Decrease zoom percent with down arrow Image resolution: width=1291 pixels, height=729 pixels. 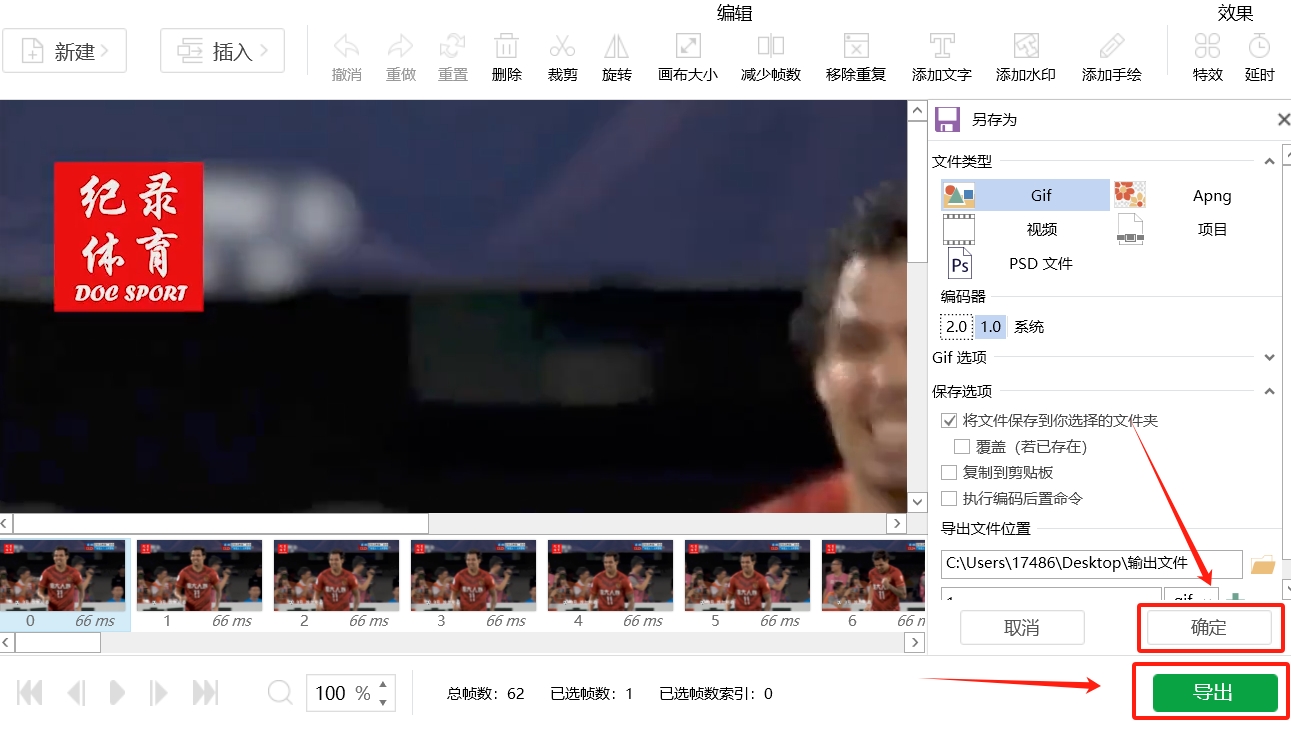pyautogui.click(x=383, y=702)
